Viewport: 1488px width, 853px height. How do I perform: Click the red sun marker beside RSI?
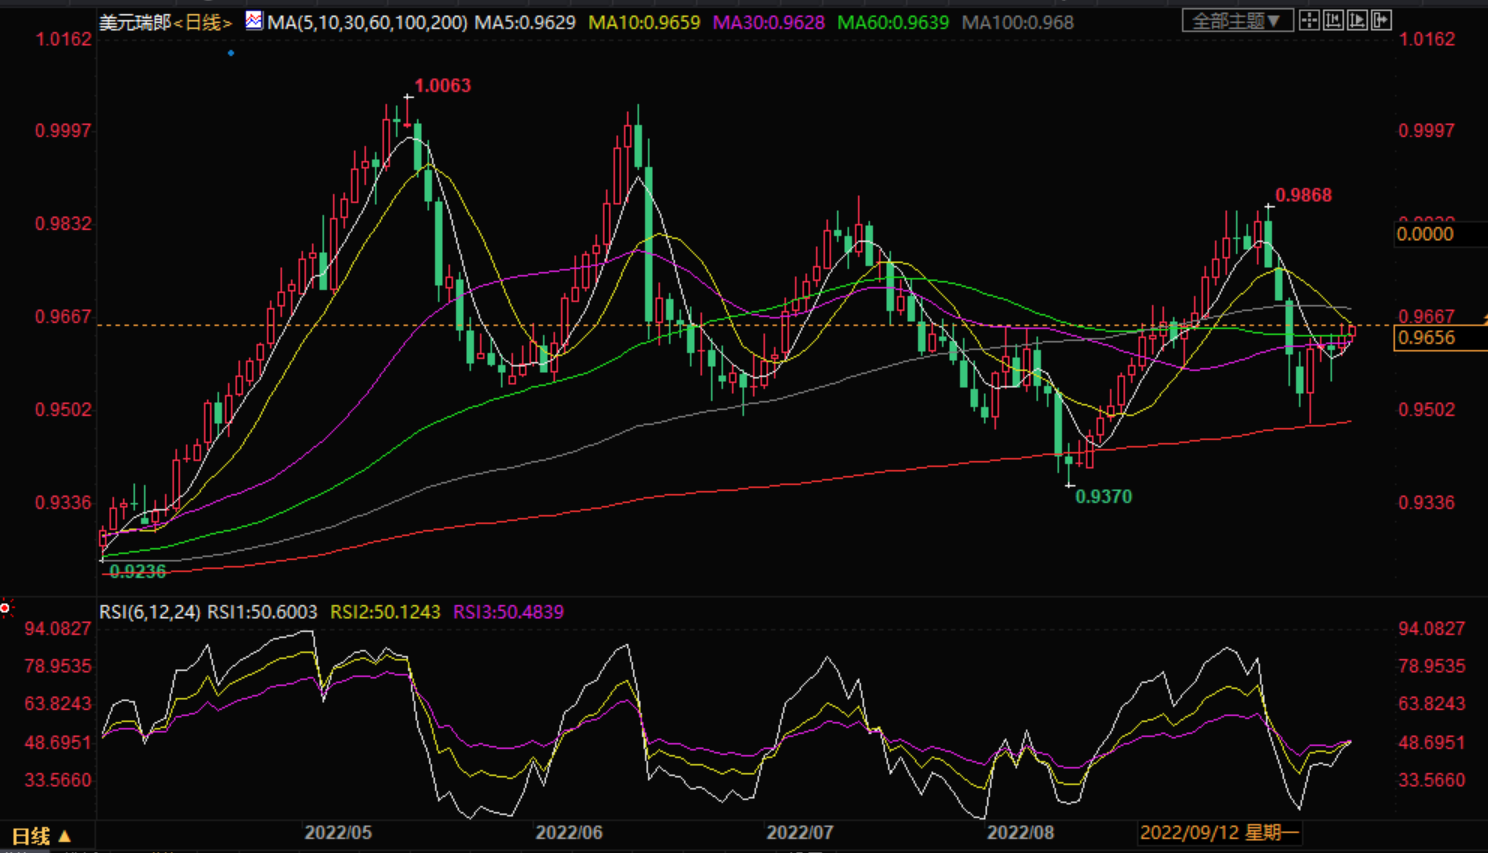click(x=6, y=608)
